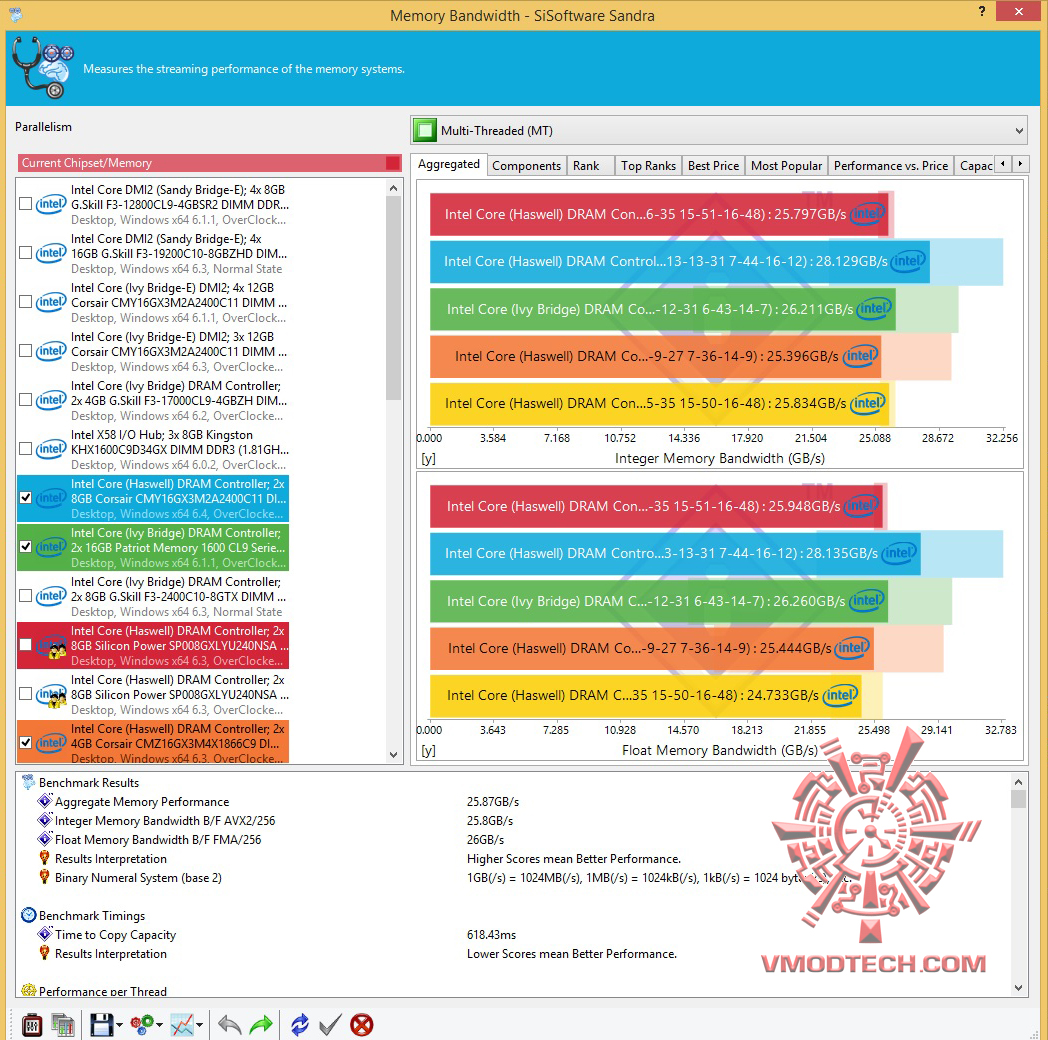
Task: Click Intel logo in the 28.129GB/s blue bar
Action: point(909,261)
